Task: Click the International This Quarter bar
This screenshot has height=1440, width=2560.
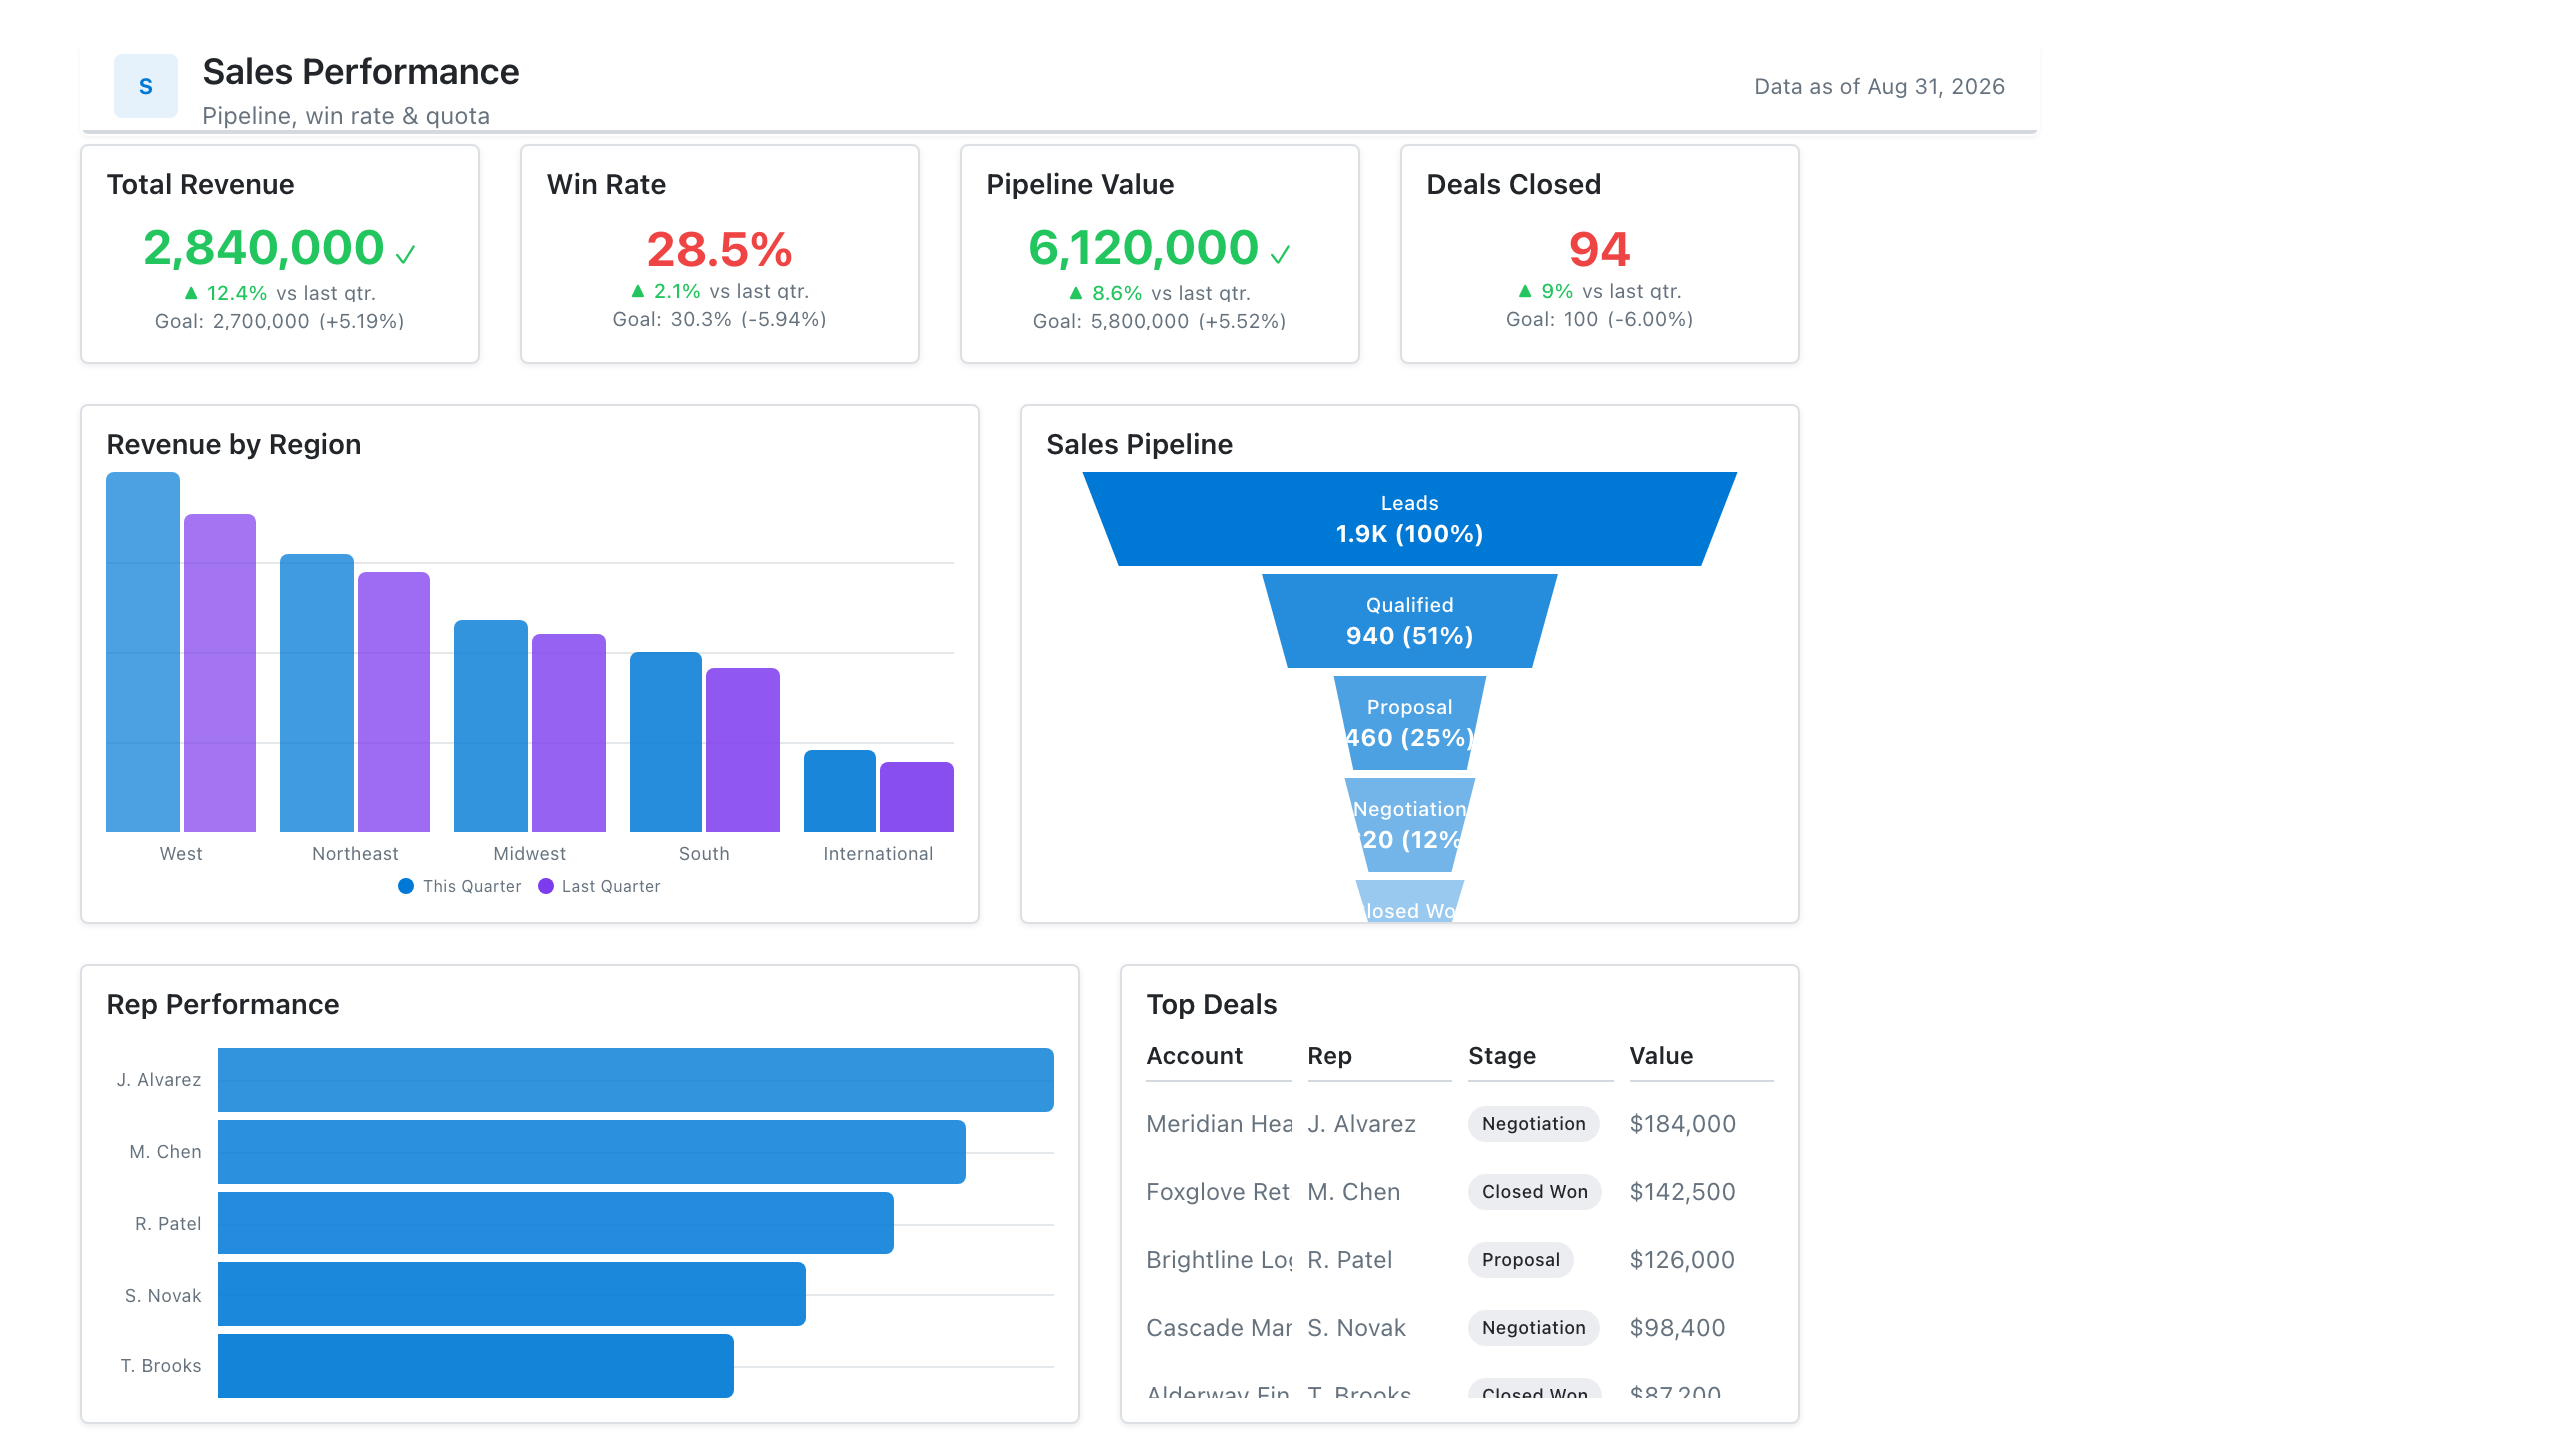Action: coord(840,791)
